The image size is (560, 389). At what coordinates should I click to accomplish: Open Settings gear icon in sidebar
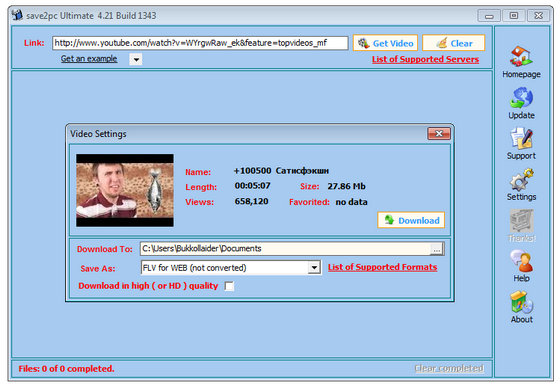[521, 179]
